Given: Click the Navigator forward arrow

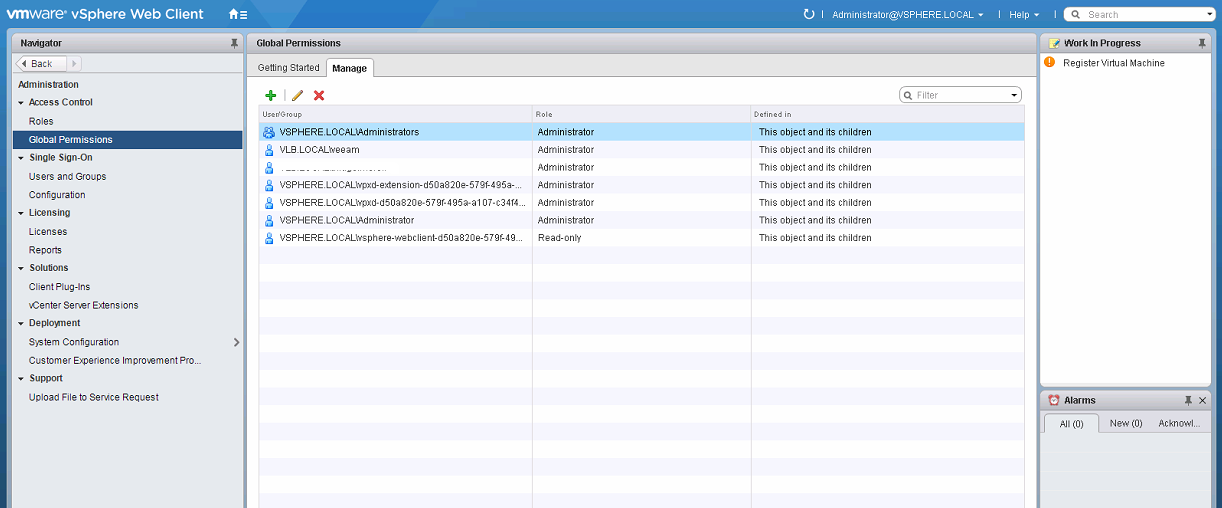Looking at the screenshot, I should click(x=72, y=63).
